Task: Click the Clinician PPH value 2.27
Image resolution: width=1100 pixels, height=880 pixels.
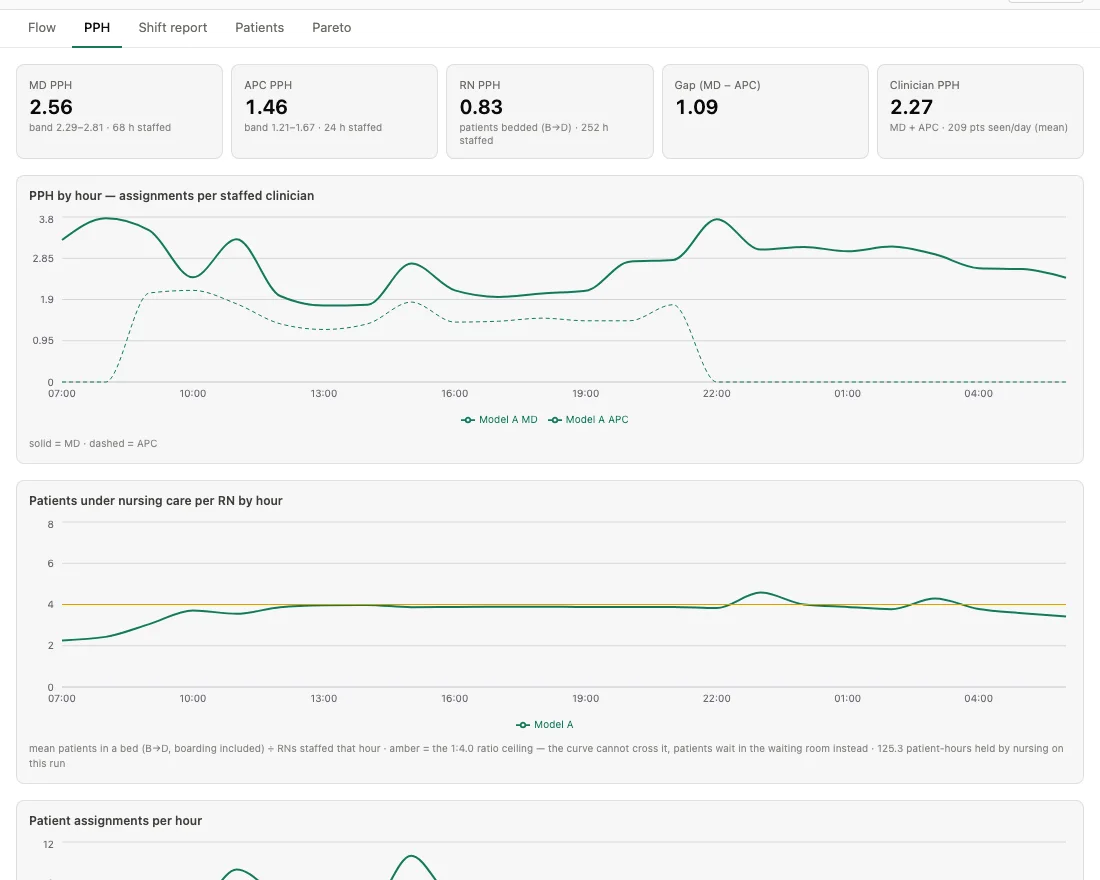Action: coord(911,107)
